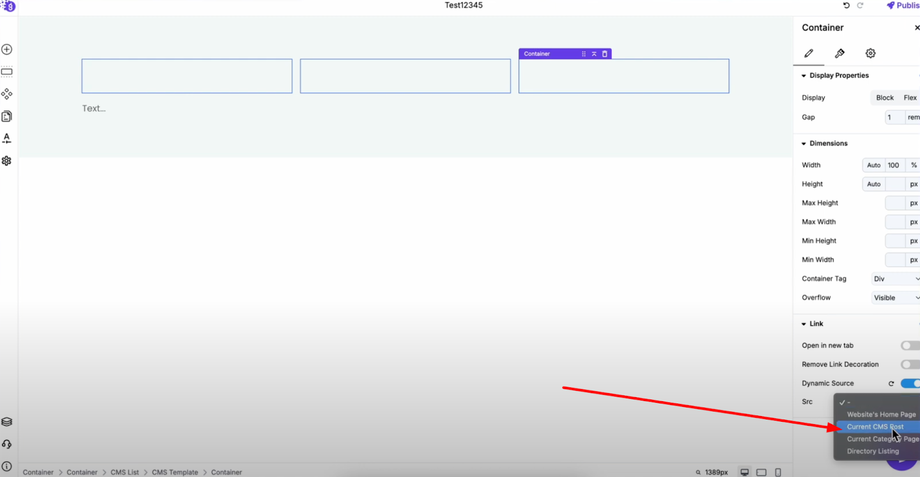This screenshot has height=477, width=920.
Task: Set Height to Auto
Action: click(874, 184)
